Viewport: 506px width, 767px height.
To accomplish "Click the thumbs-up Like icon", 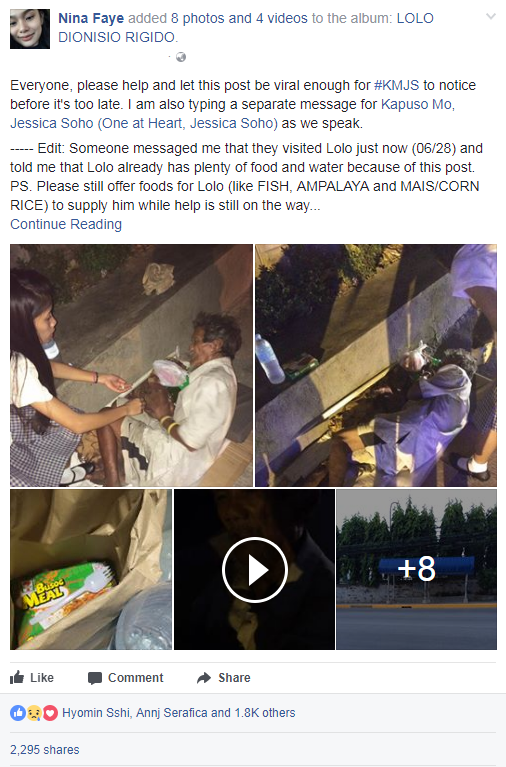I will click(x=17, y=677).
